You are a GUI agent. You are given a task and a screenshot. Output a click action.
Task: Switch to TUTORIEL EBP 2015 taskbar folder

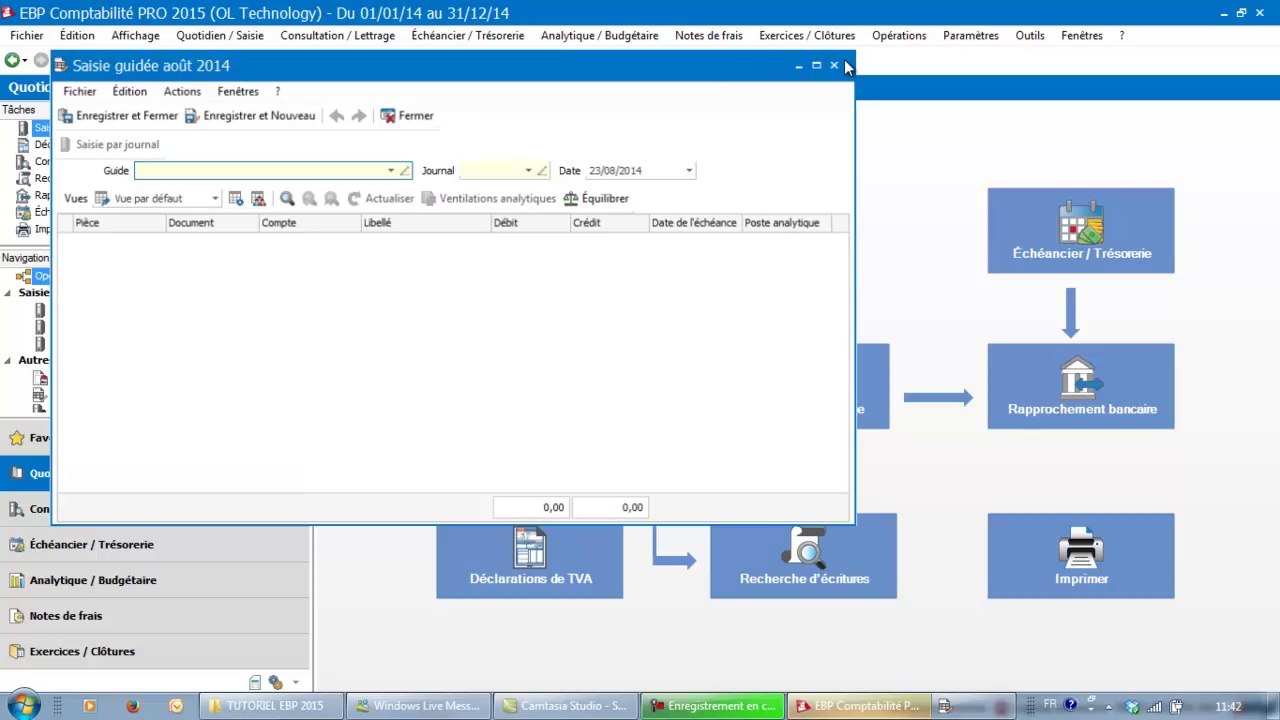coord(270,706)
